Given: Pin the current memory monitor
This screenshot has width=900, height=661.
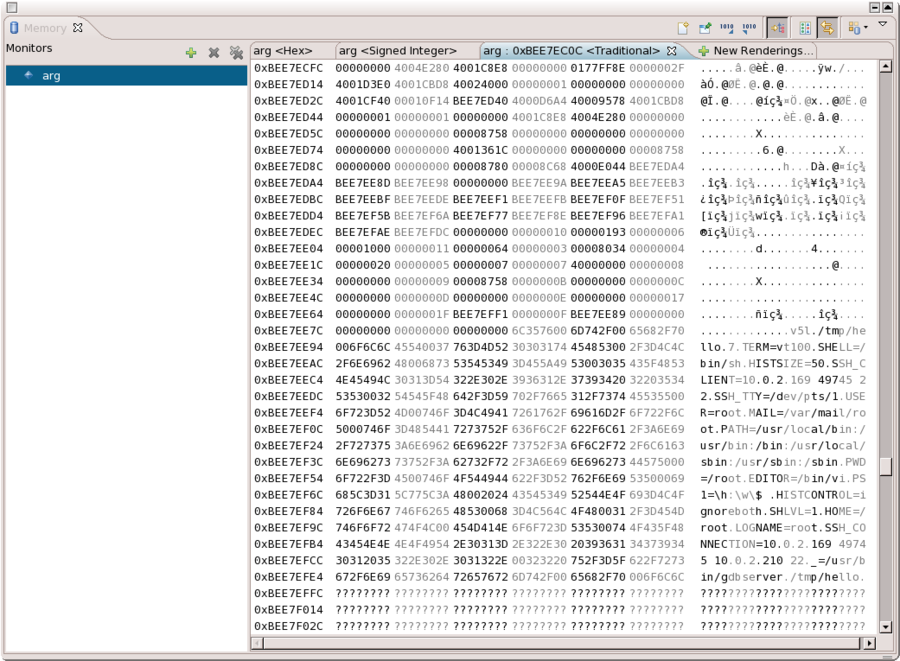Looking at the screenshot, I should [705, 27].
